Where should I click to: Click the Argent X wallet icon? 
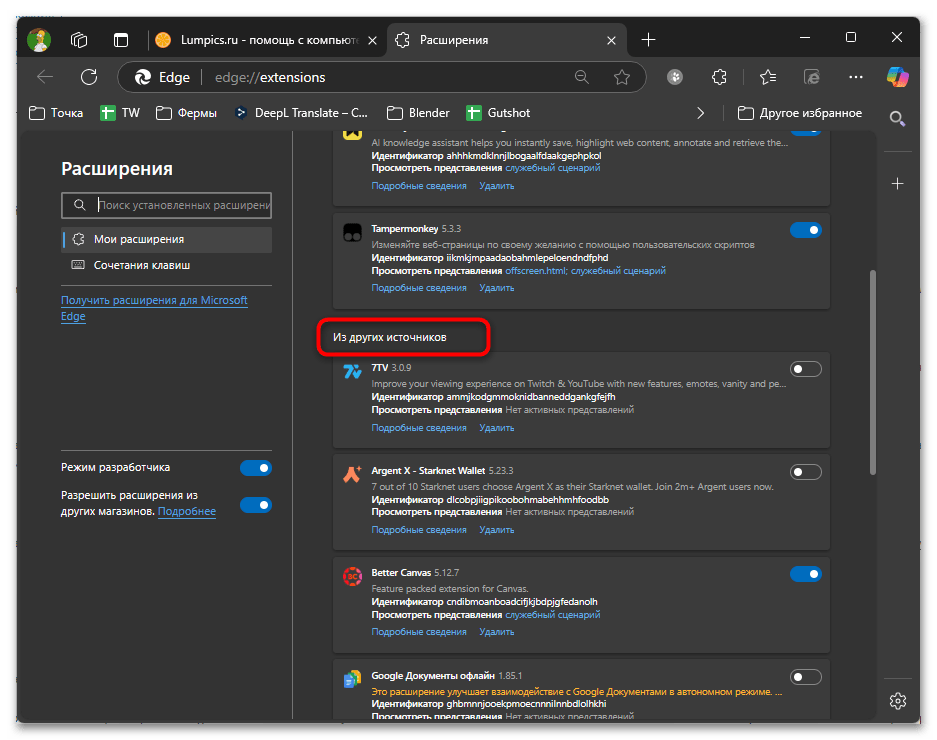coord(353,474)
